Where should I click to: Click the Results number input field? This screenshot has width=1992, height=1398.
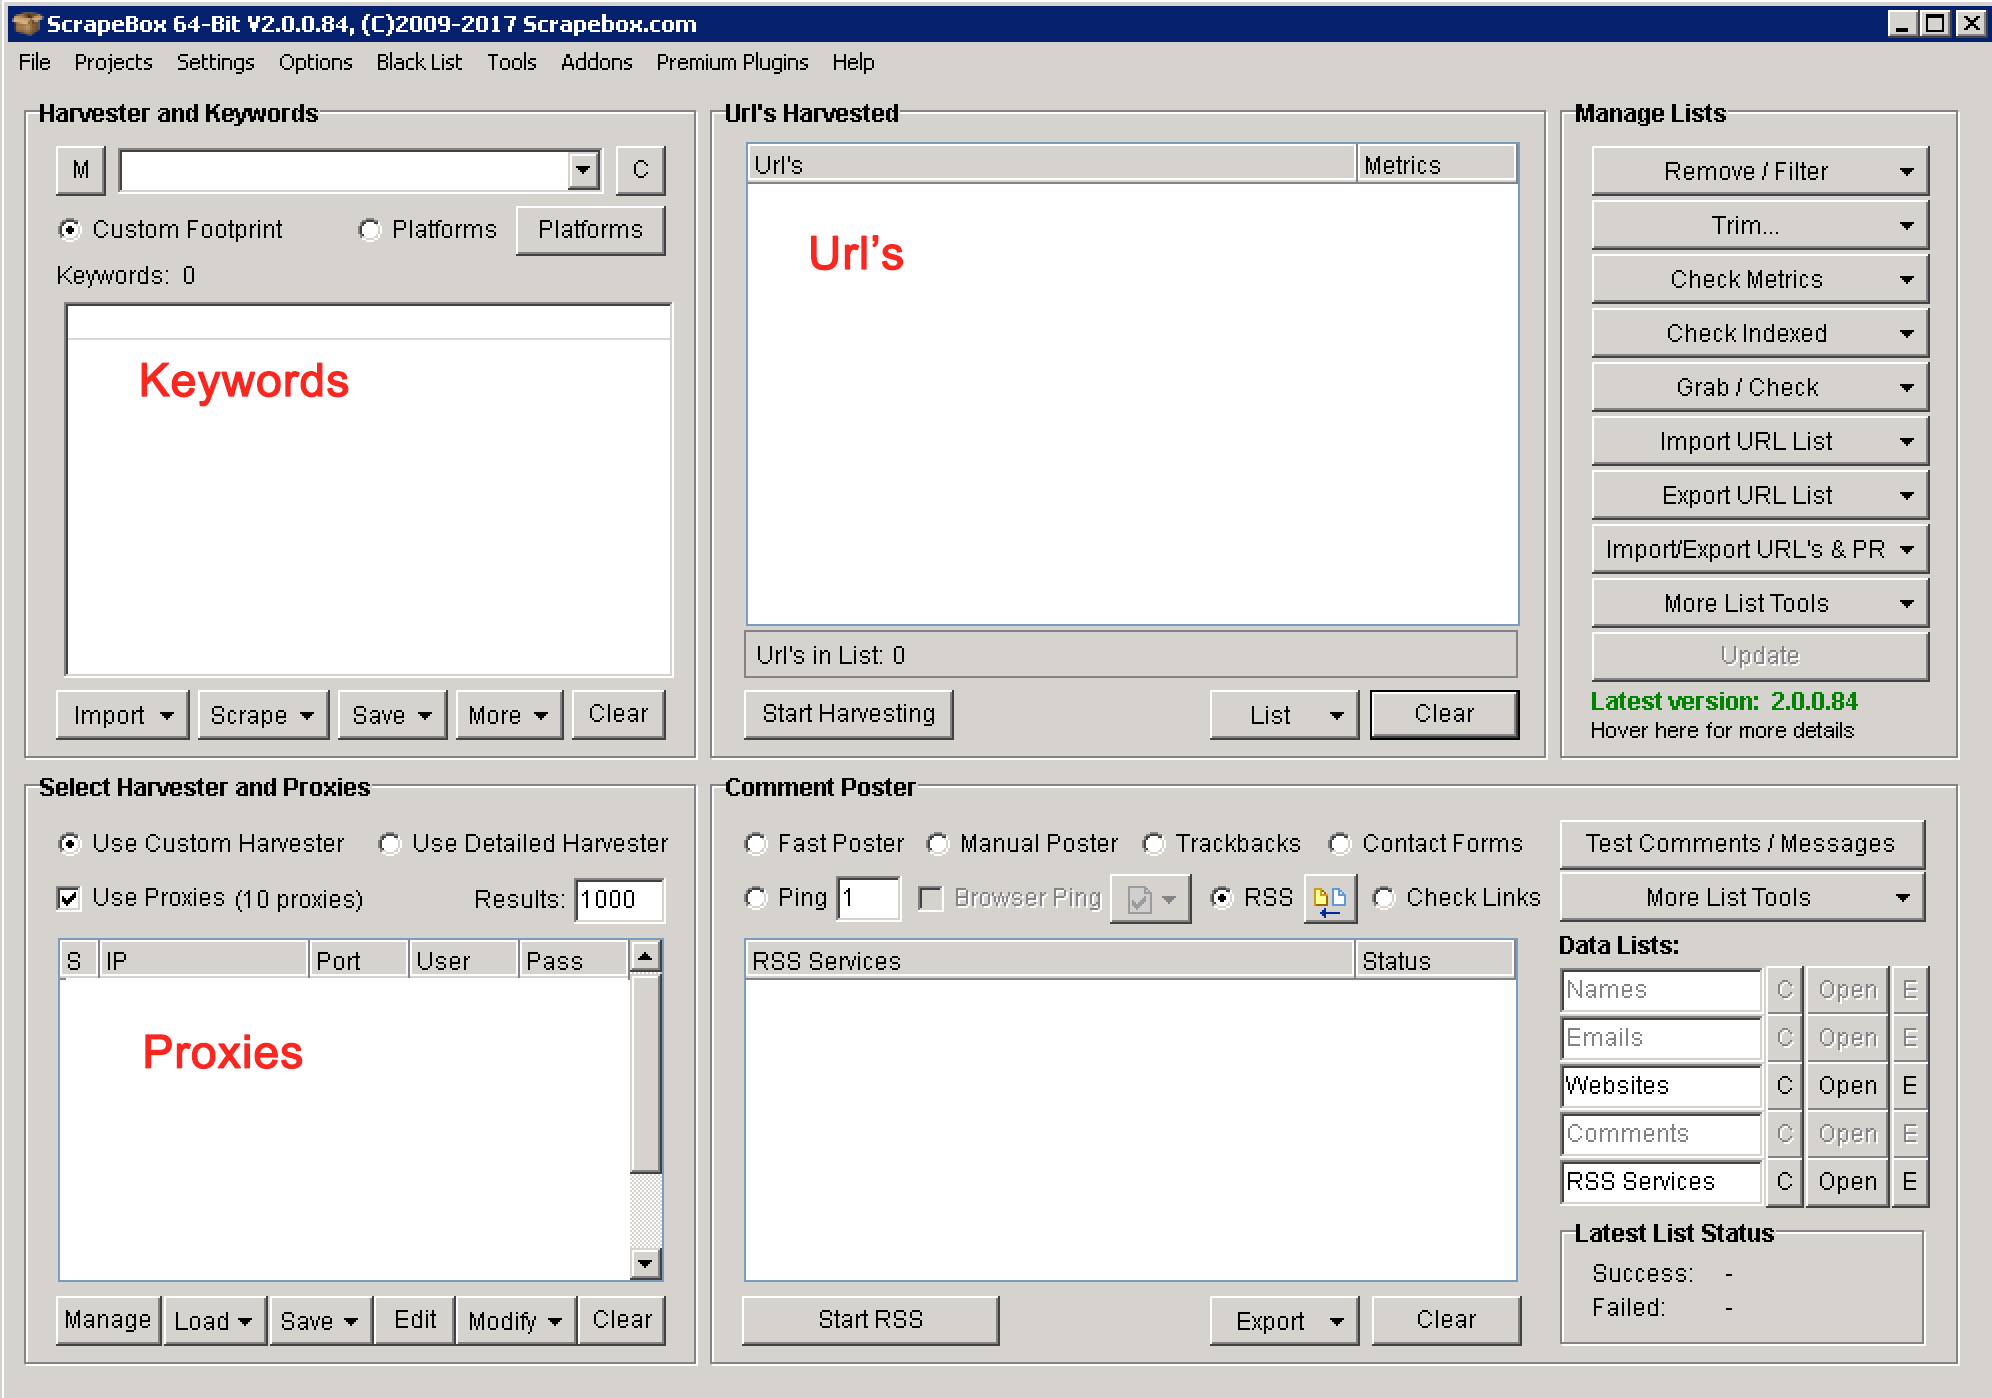620,900
